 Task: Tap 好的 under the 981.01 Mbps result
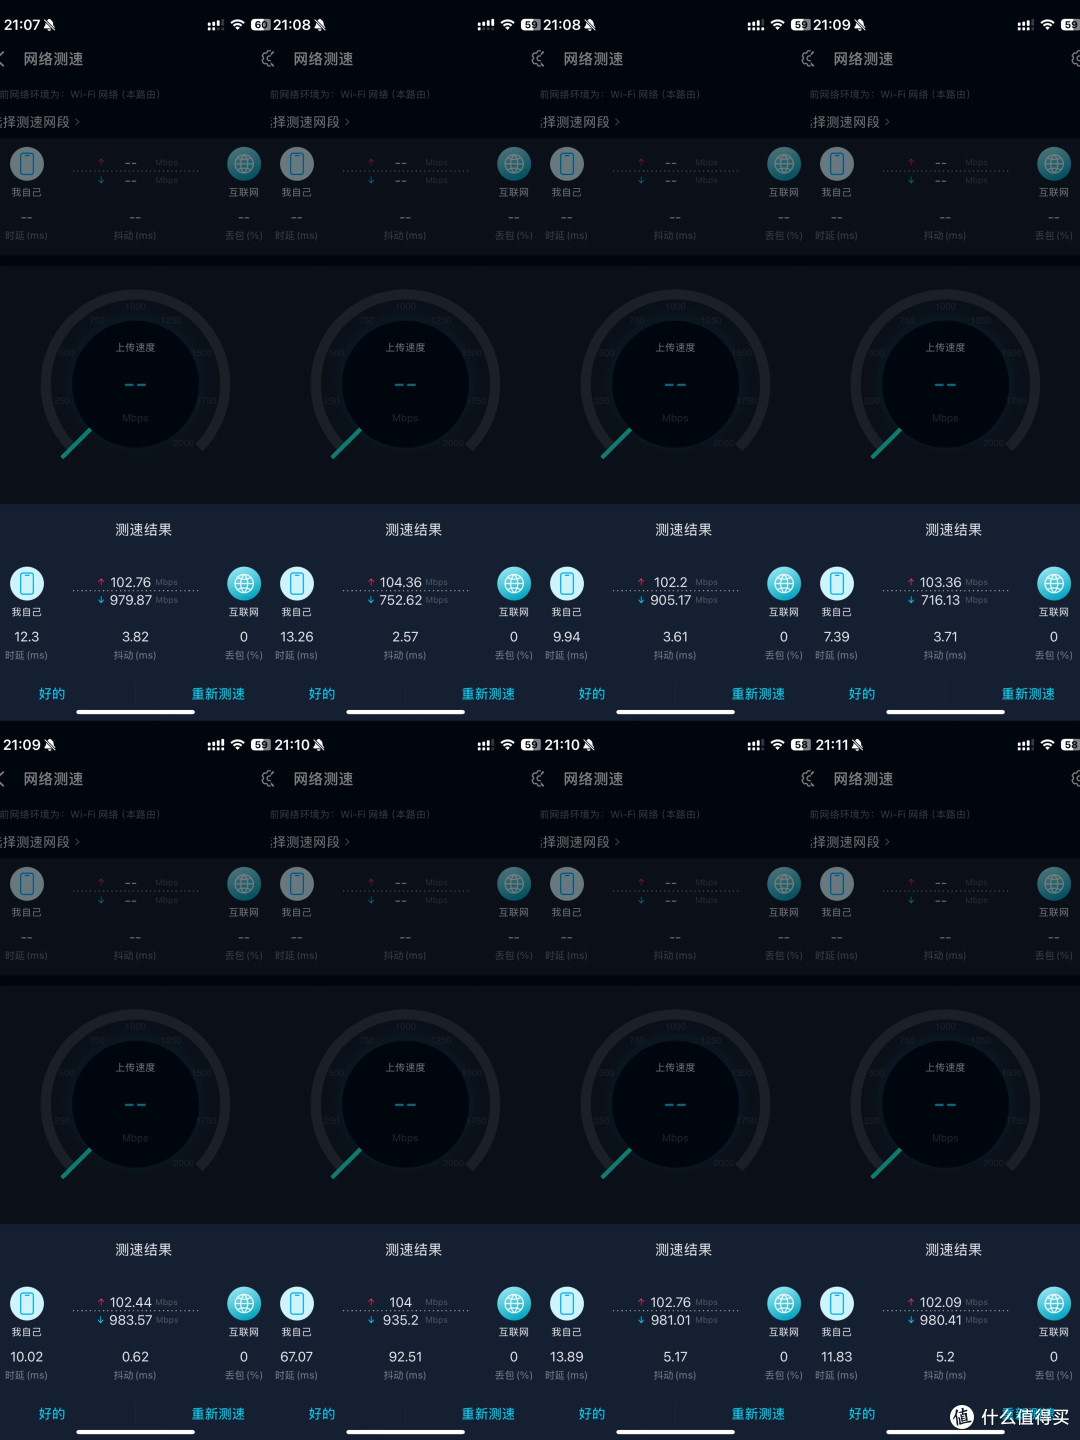[x=592, y=1414]
